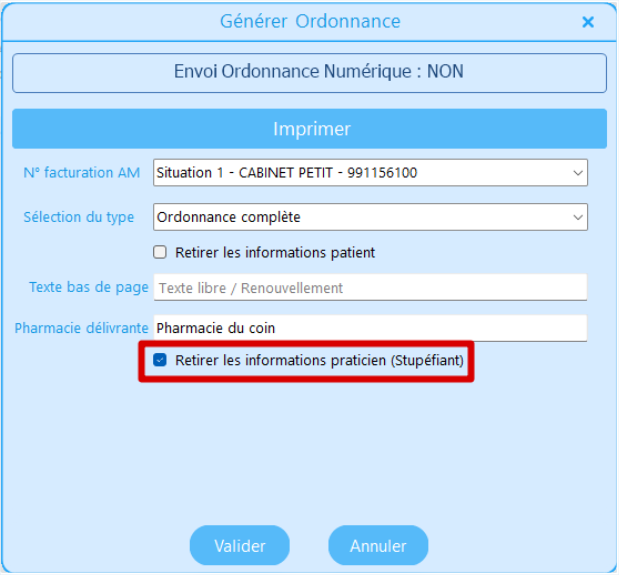
Task: Click the Texte bas de page label
Action: [89, 287]
